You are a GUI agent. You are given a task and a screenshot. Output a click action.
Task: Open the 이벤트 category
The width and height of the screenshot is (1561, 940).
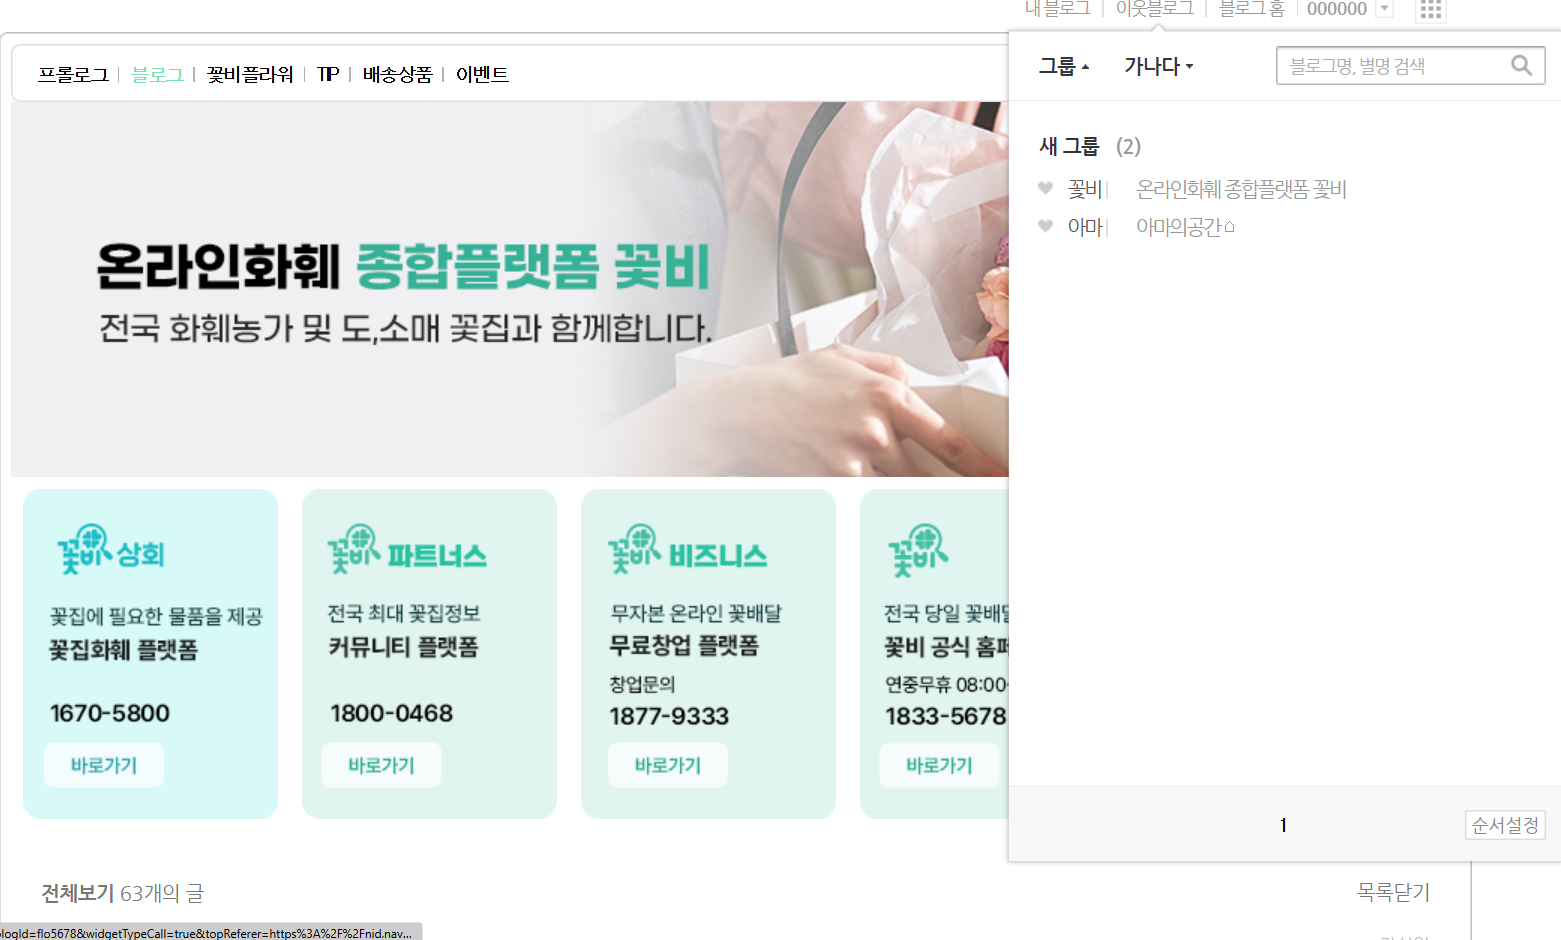482,74
